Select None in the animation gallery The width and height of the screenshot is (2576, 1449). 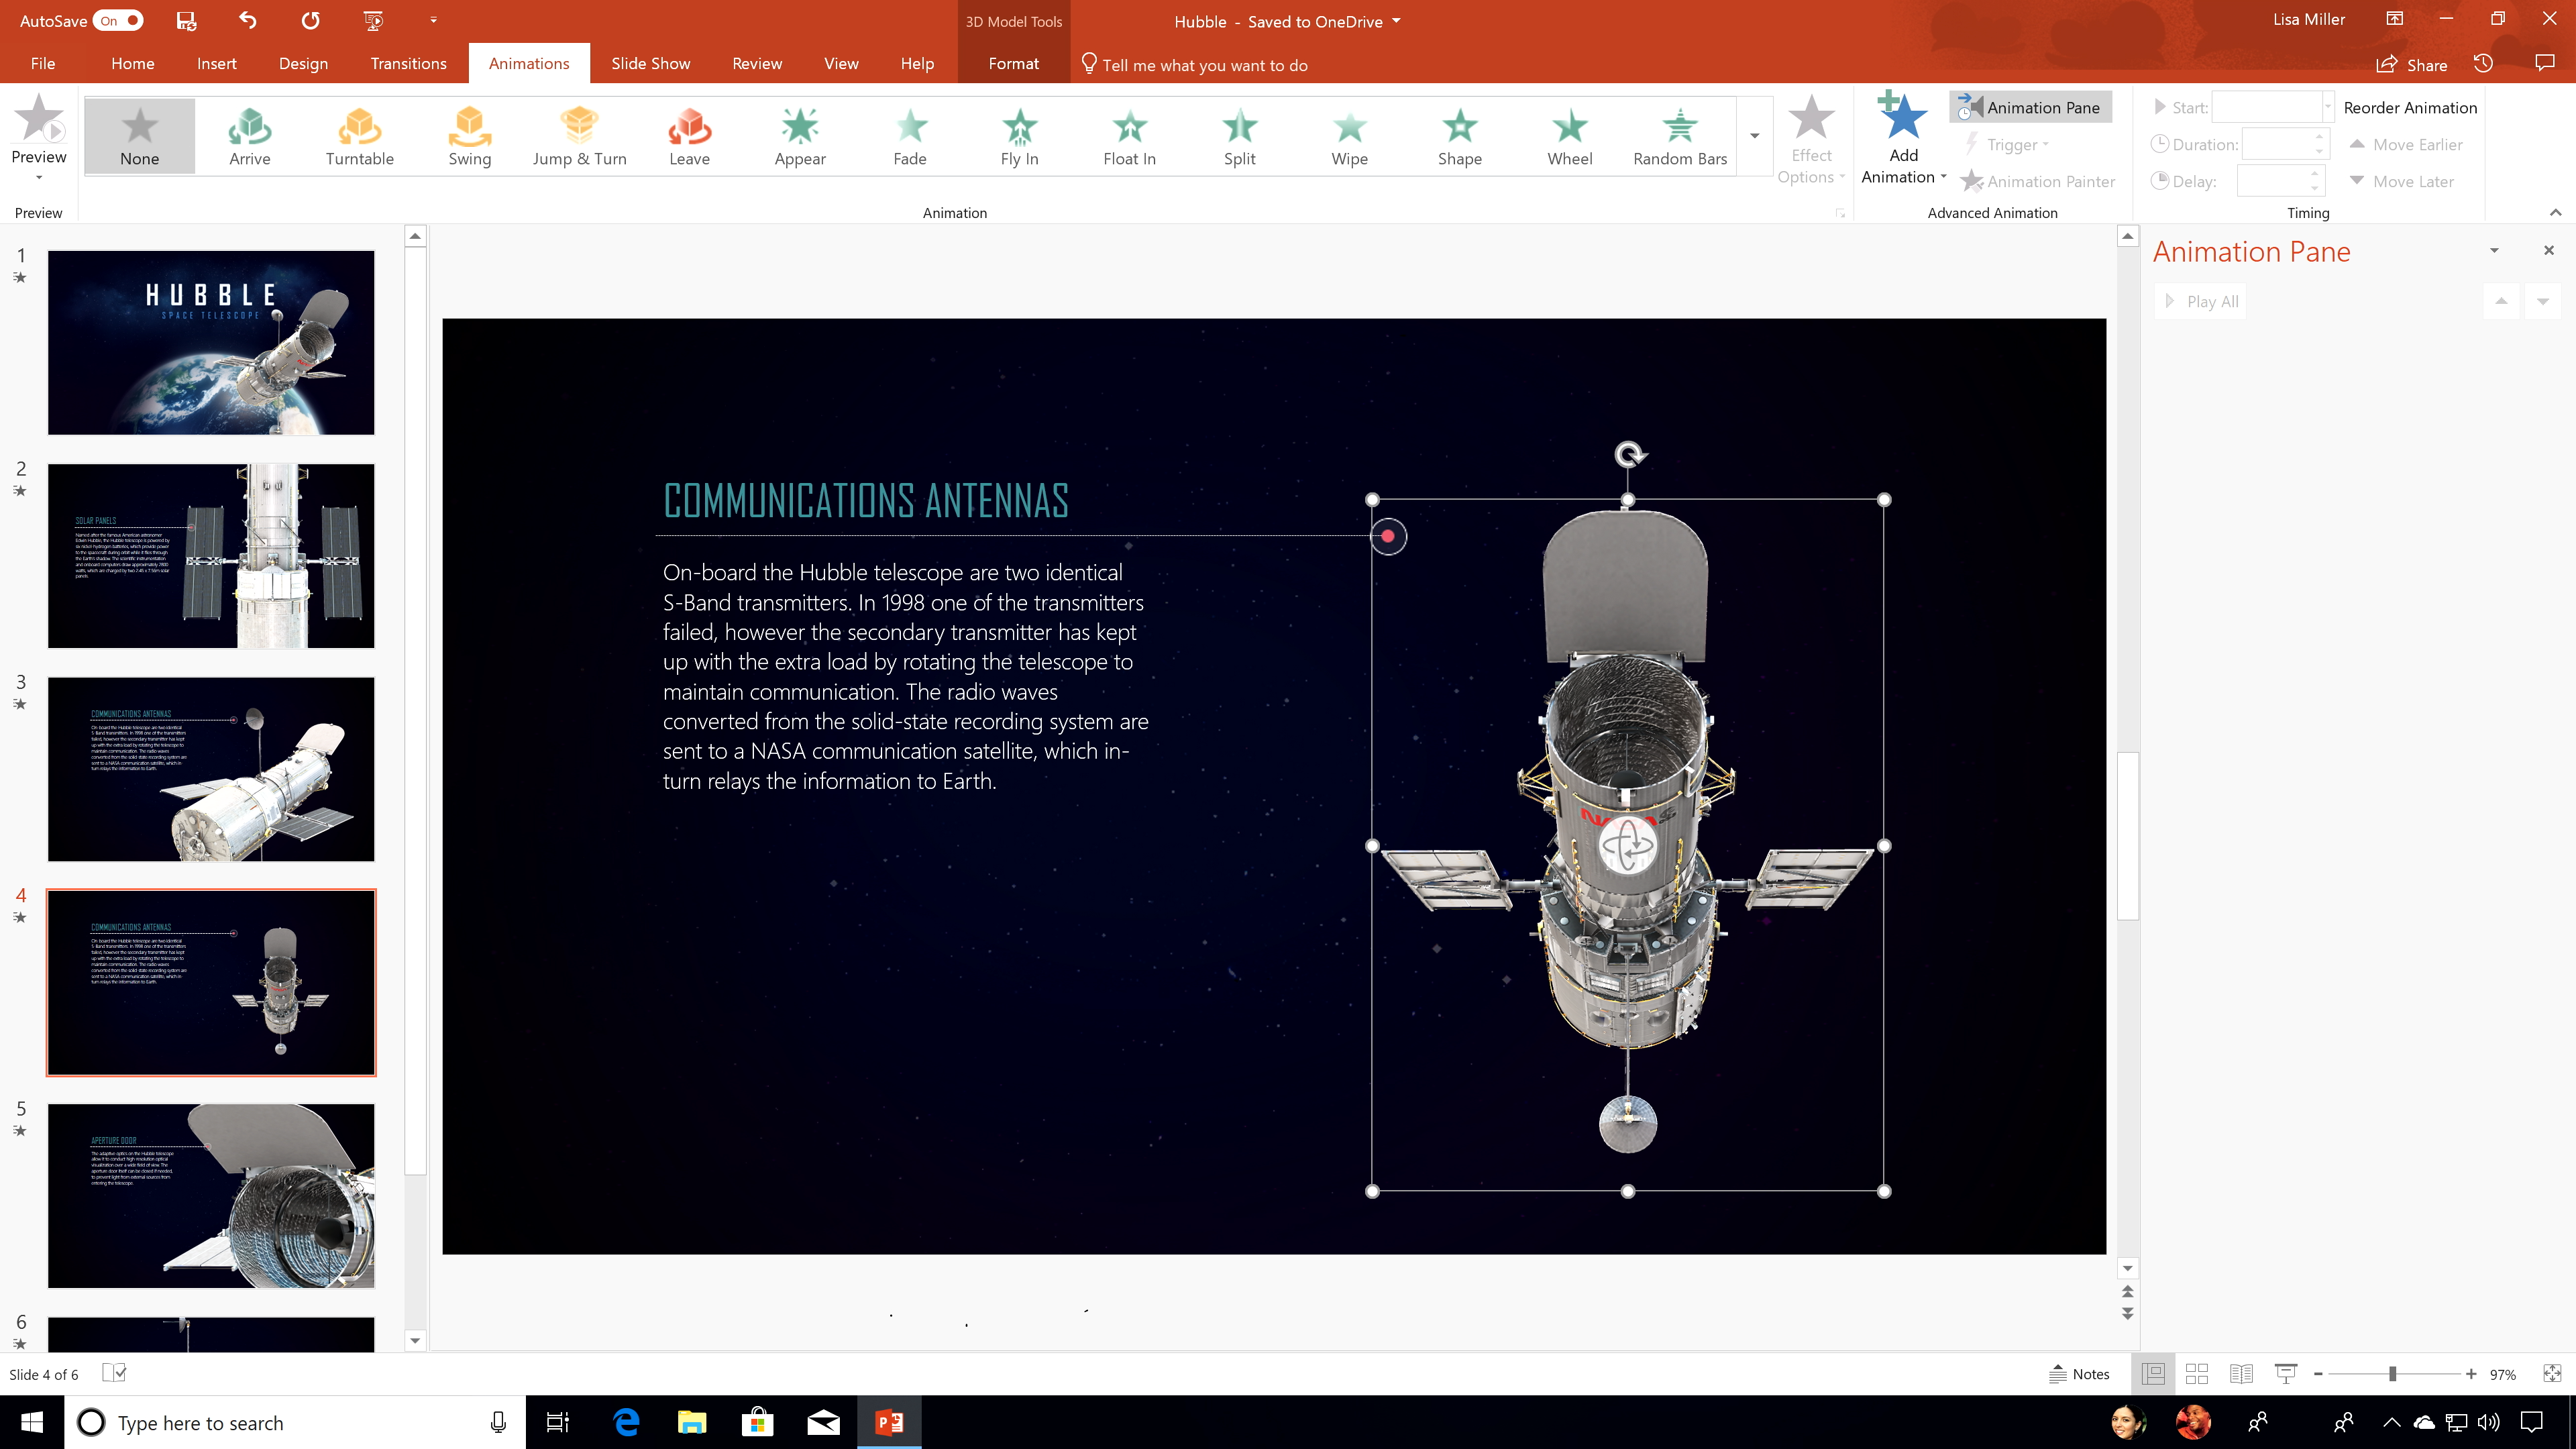point(139,136)
